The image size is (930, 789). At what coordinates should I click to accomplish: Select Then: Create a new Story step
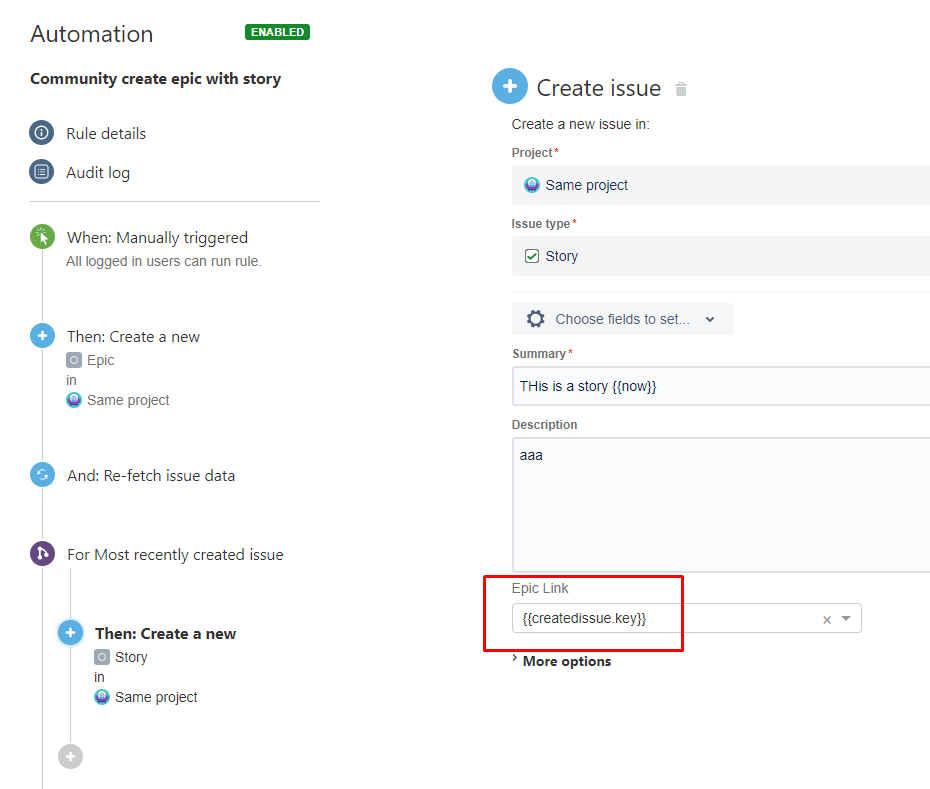pyautogui.click(x=165, y=634)
